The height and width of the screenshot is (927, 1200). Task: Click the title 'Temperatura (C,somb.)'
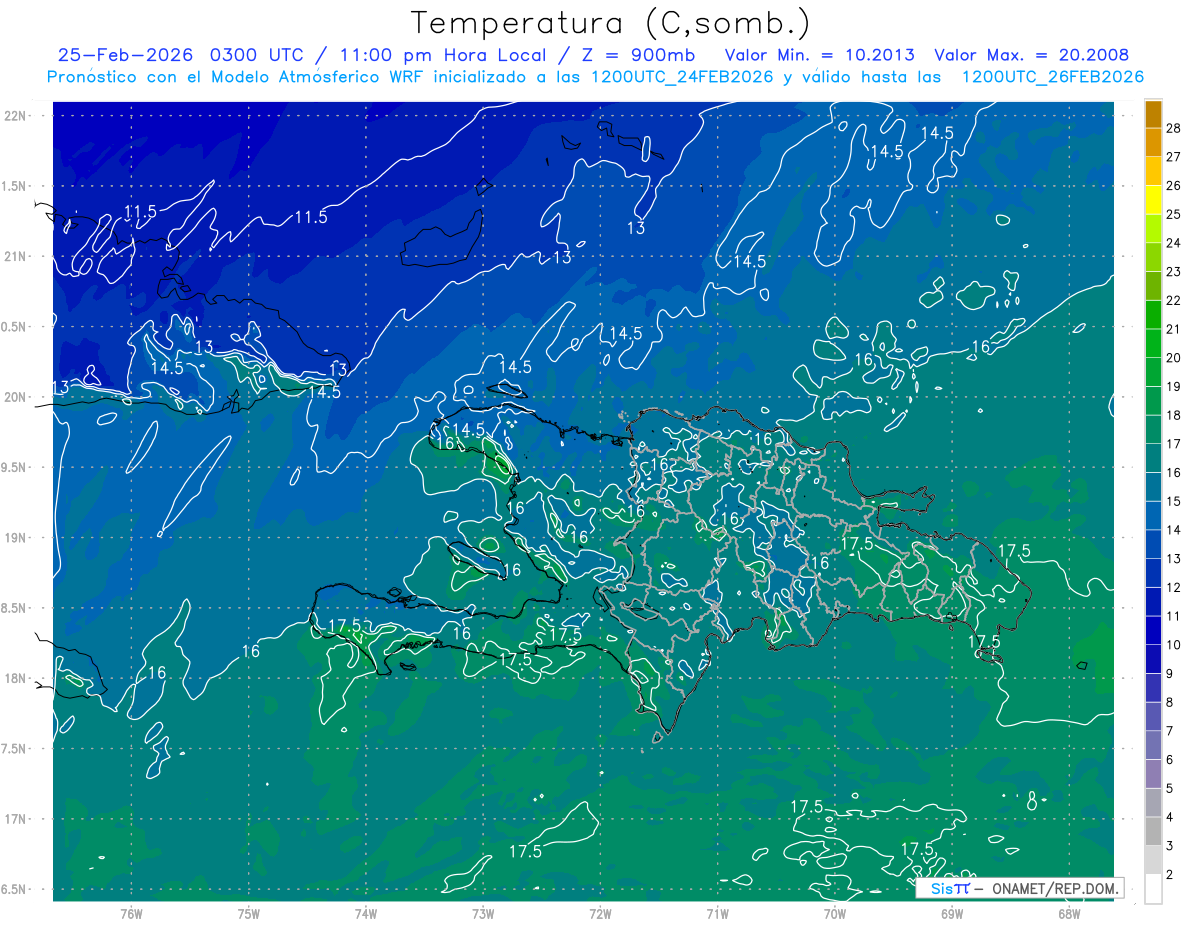[610, 23]
